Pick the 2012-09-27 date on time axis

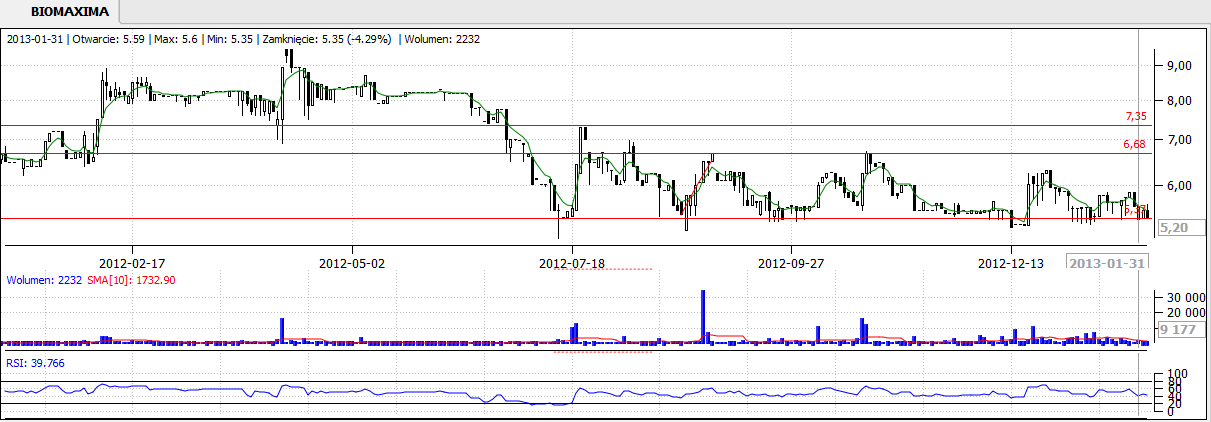791,264
